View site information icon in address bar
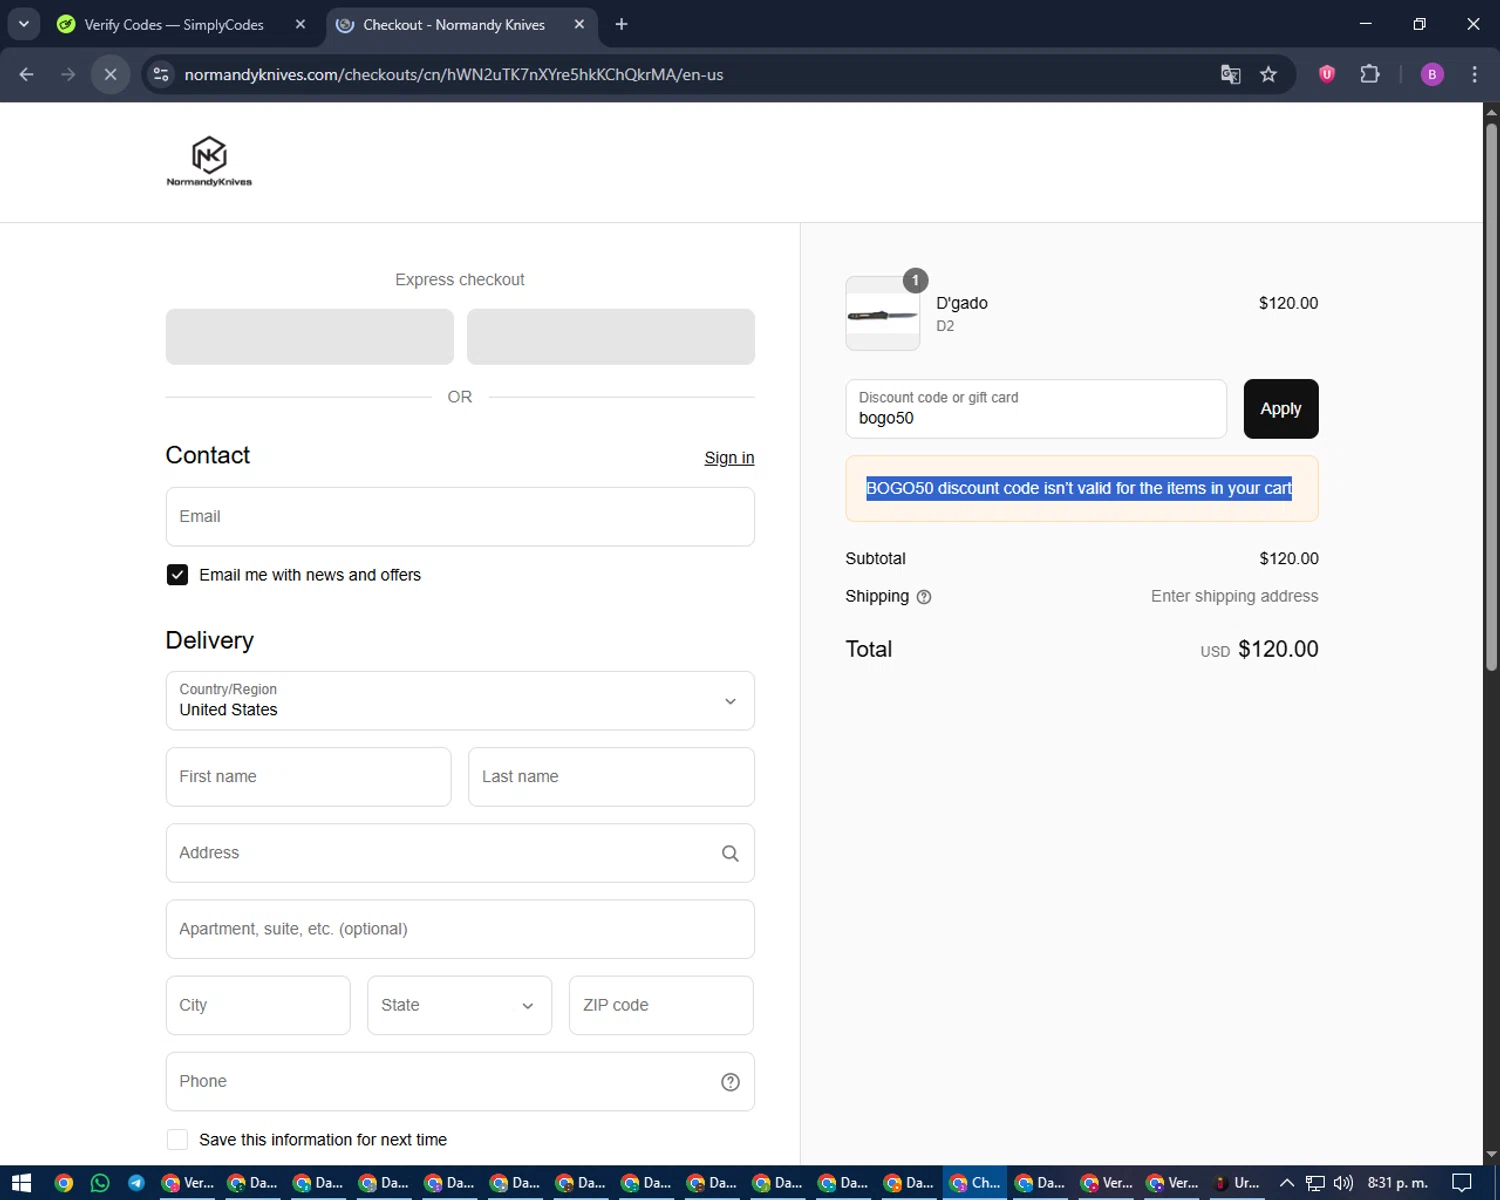The image size is (1500, 1200). click(x=161, y=74)
